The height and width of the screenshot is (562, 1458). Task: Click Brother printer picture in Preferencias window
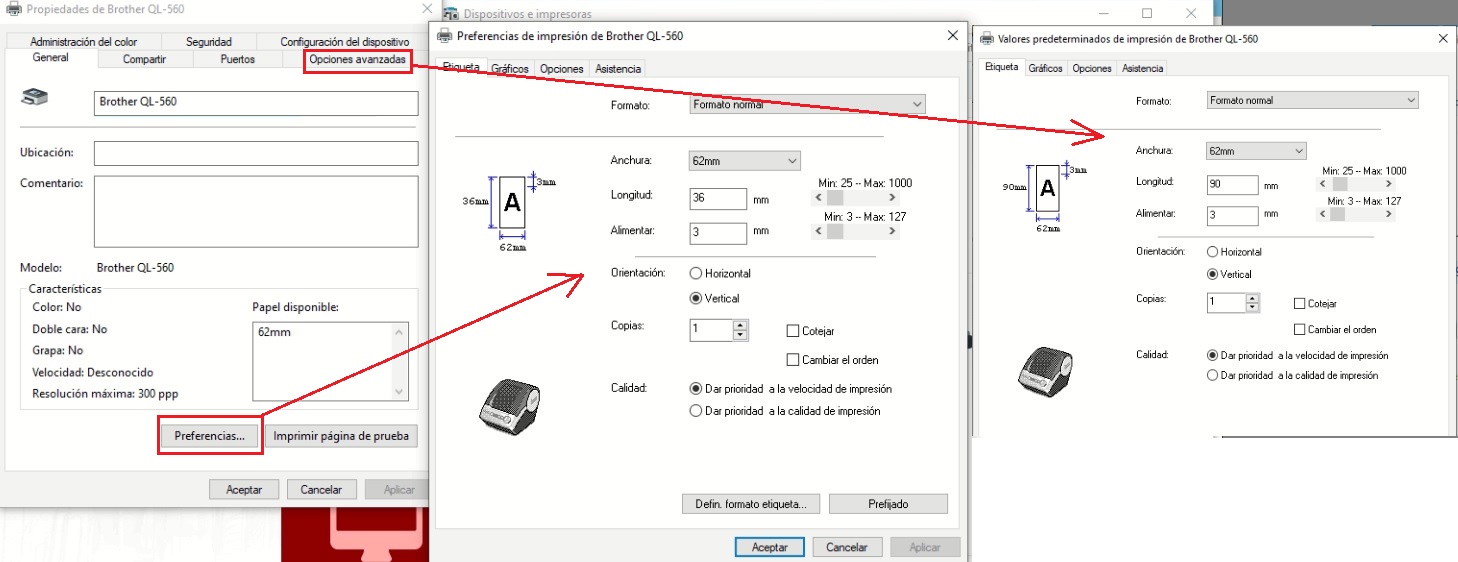tap(507, 405)
